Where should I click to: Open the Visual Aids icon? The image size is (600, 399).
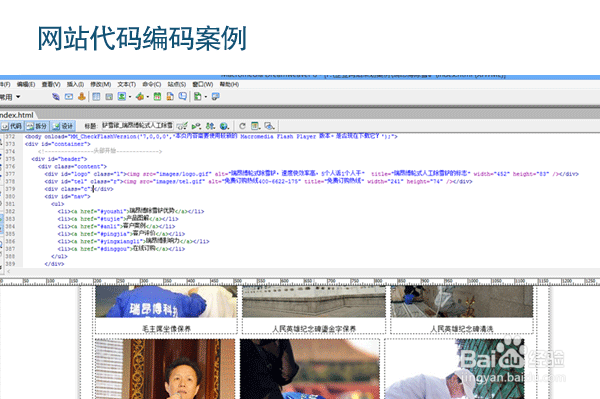269,126
